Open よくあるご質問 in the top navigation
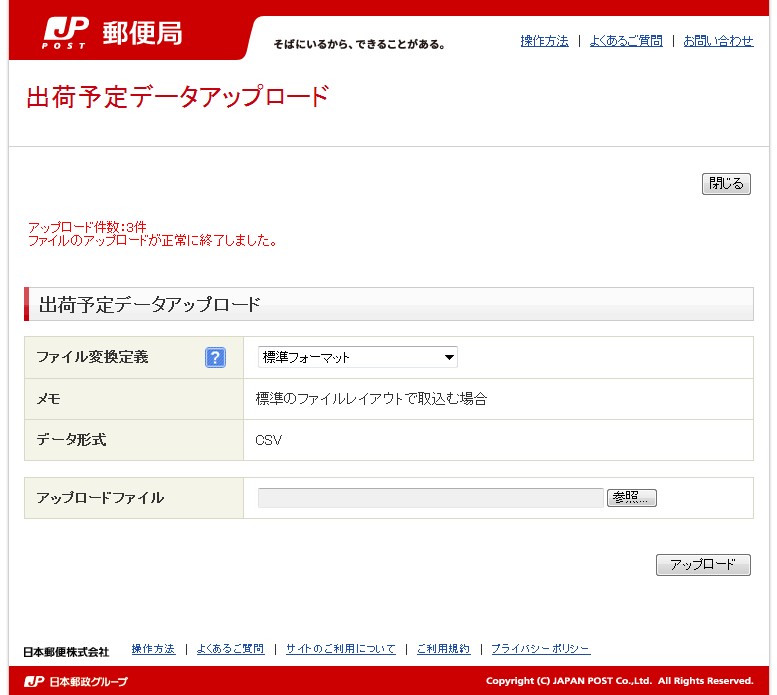The height and width of the screenshot is (695, 777). [x=625, y=41]
